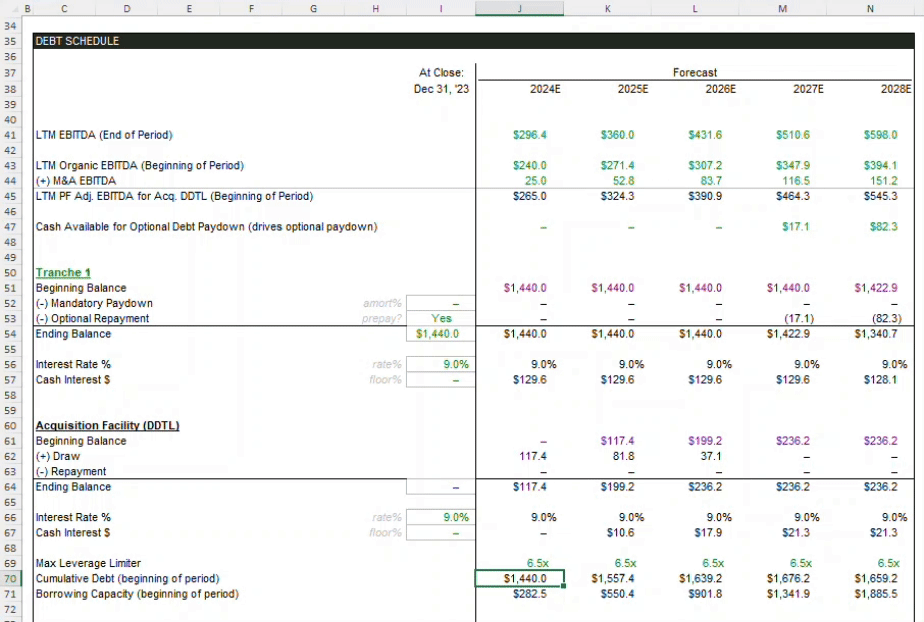This screenshot has height=622, width=924.
Task: Select 2024E LTM EBITDA value $296.4
Action: click(x=529, y=135)
